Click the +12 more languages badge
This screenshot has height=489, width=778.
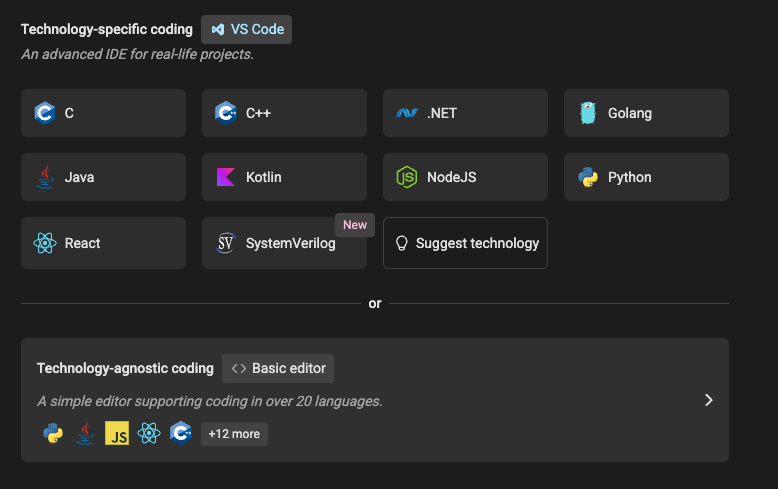(x=234, y=433)
